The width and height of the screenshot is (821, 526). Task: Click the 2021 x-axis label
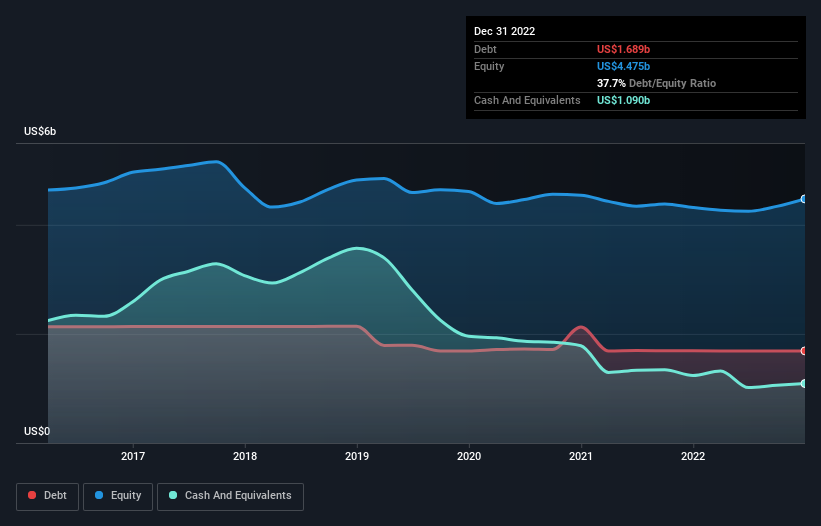pyautogui.click(x=581, y=456)
